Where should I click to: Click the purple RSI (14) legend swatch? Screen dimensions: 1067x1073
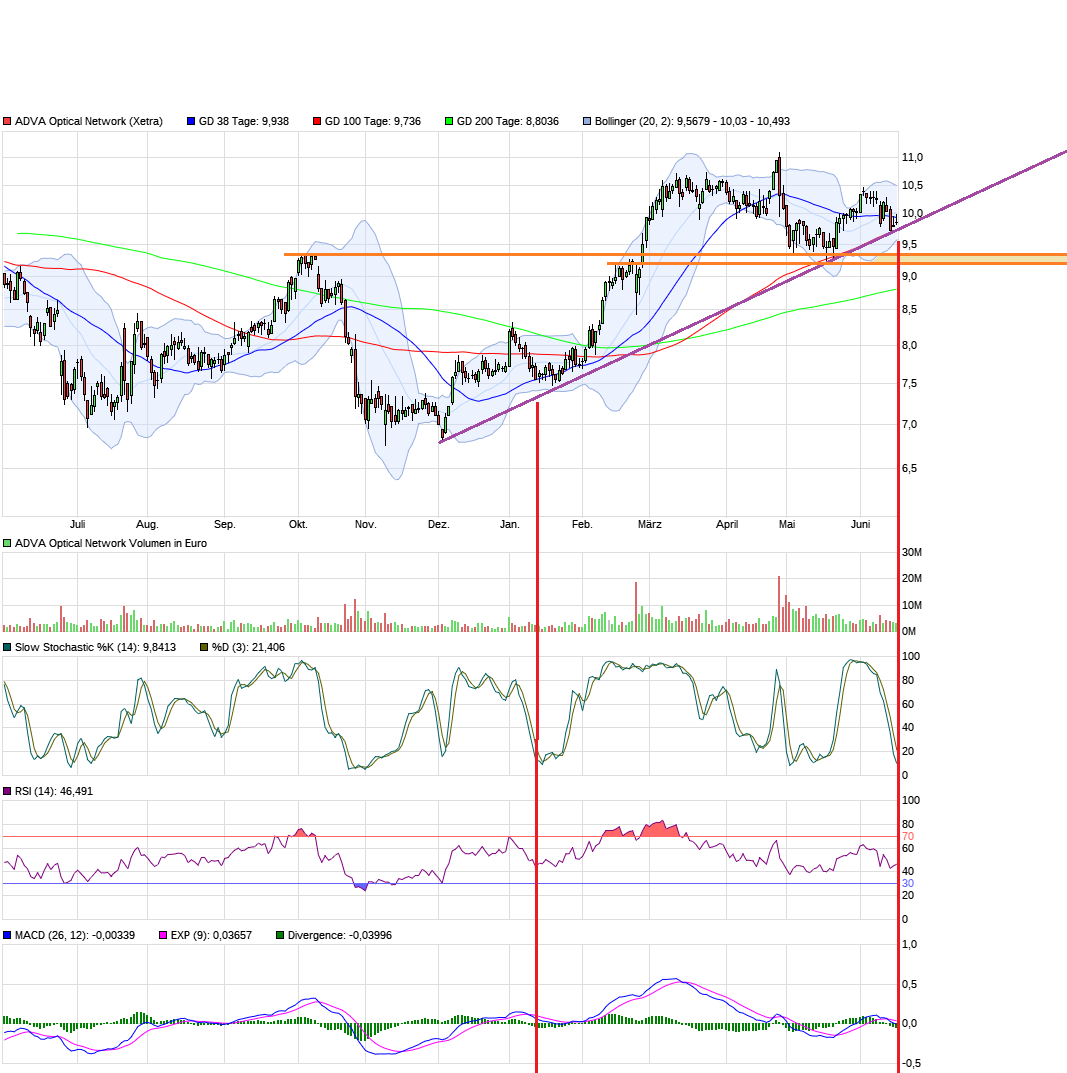point(7,791)
